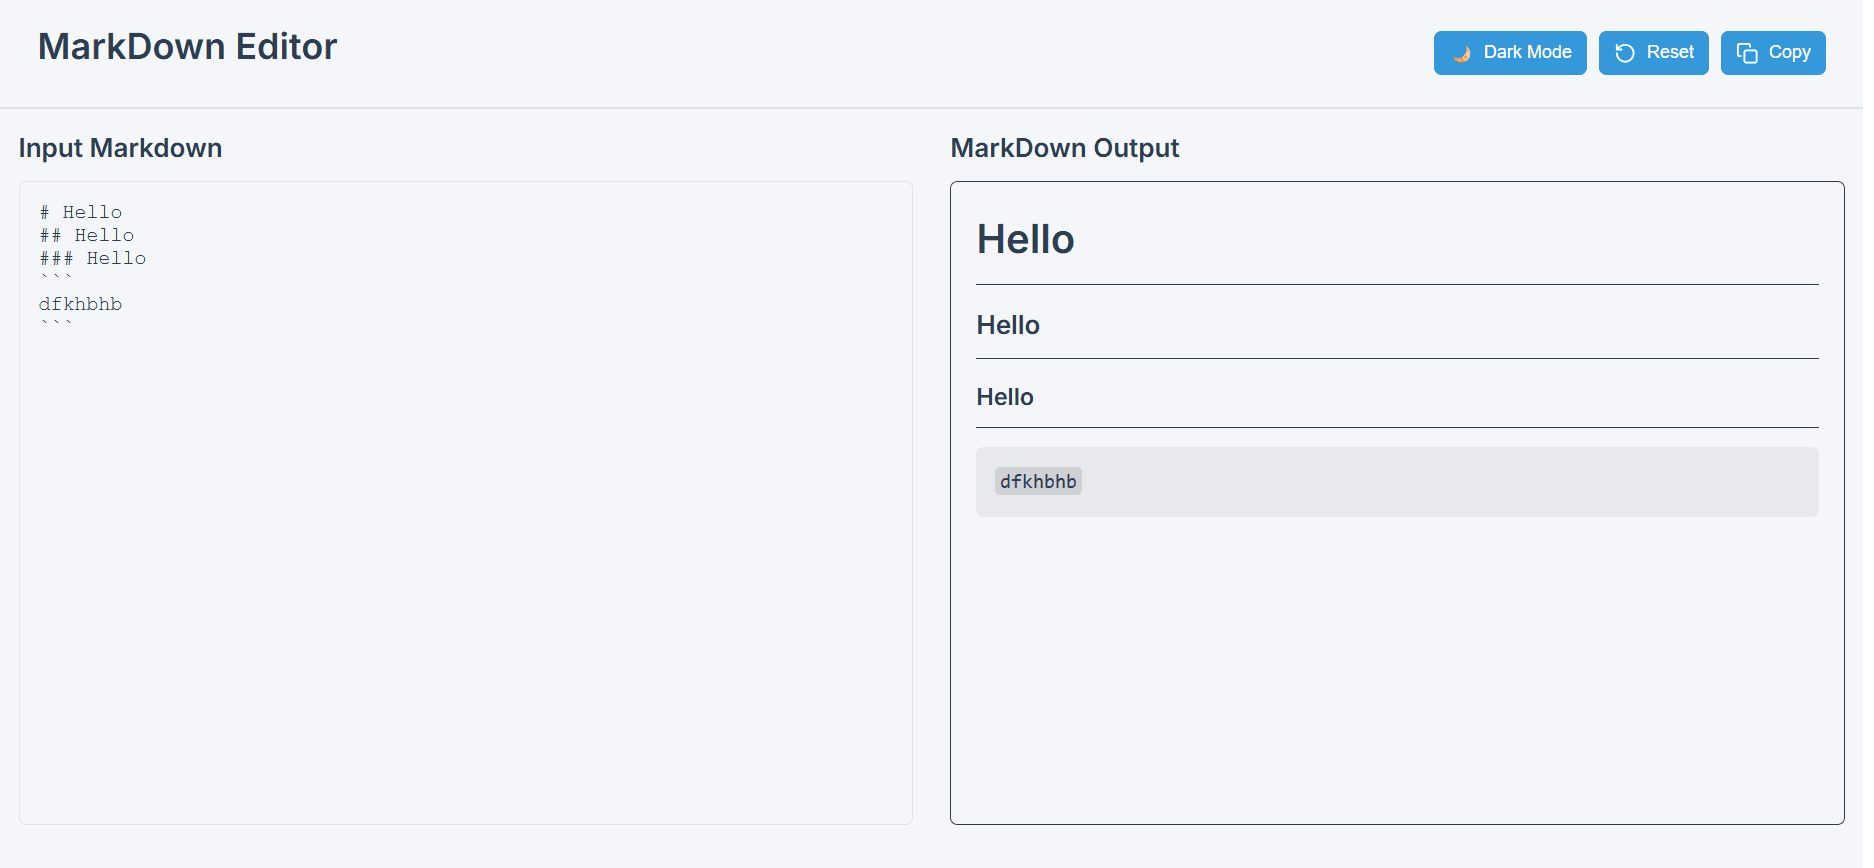Click the moon icon on Dark Mode button
The image size is (1874, 868).
(x=1464, y=53)
